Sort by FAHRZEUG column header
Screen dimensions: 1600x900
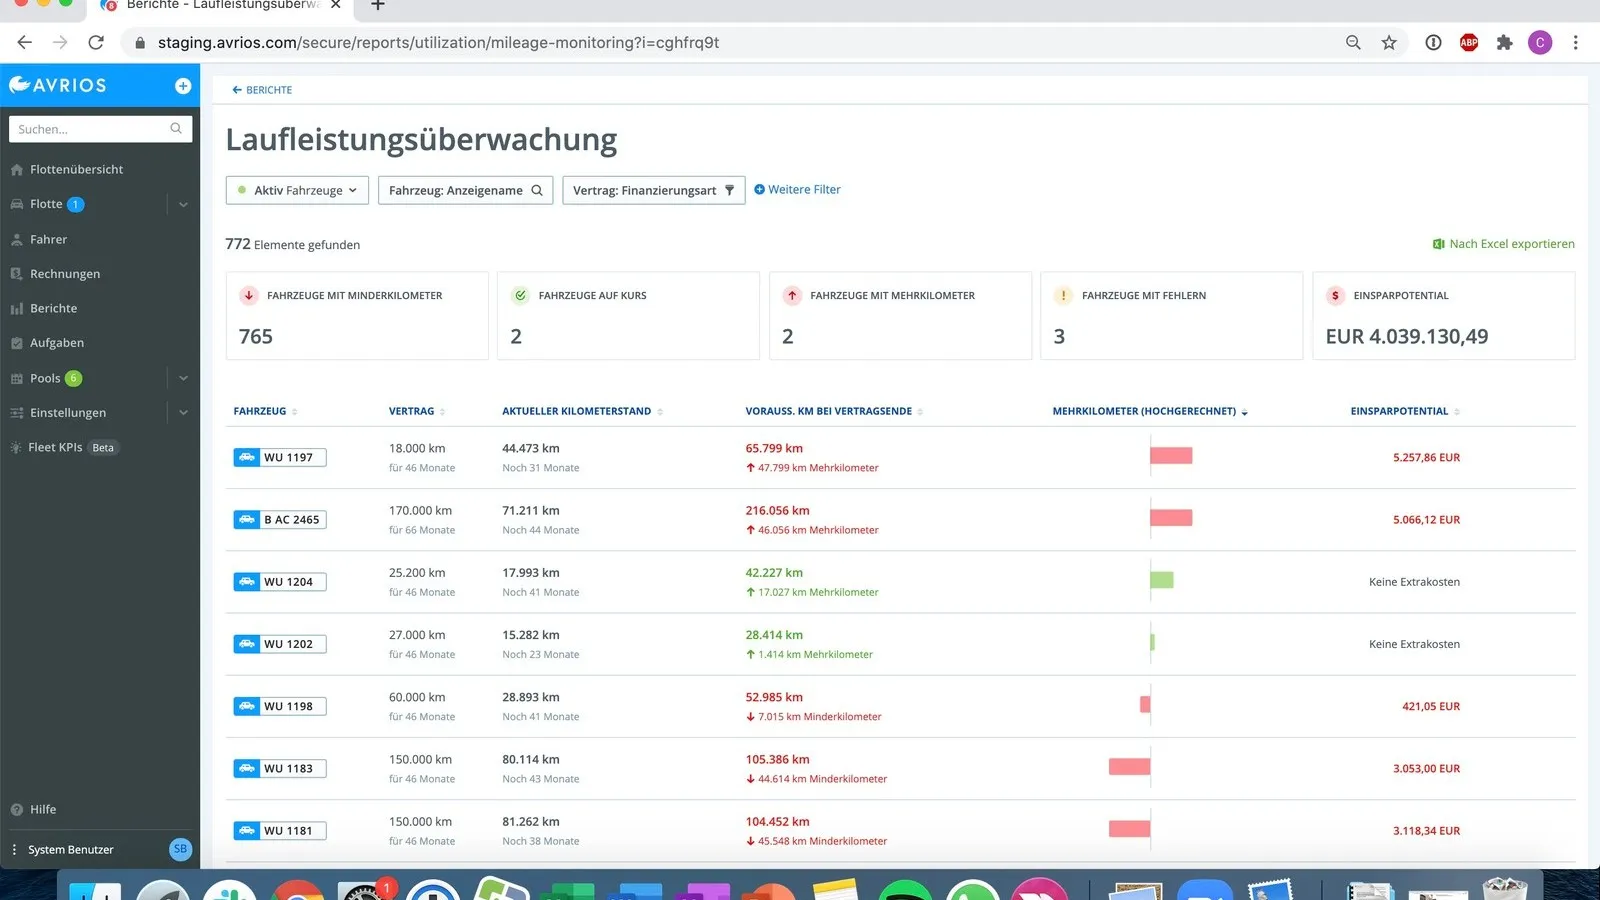click(x=265, y=412)
